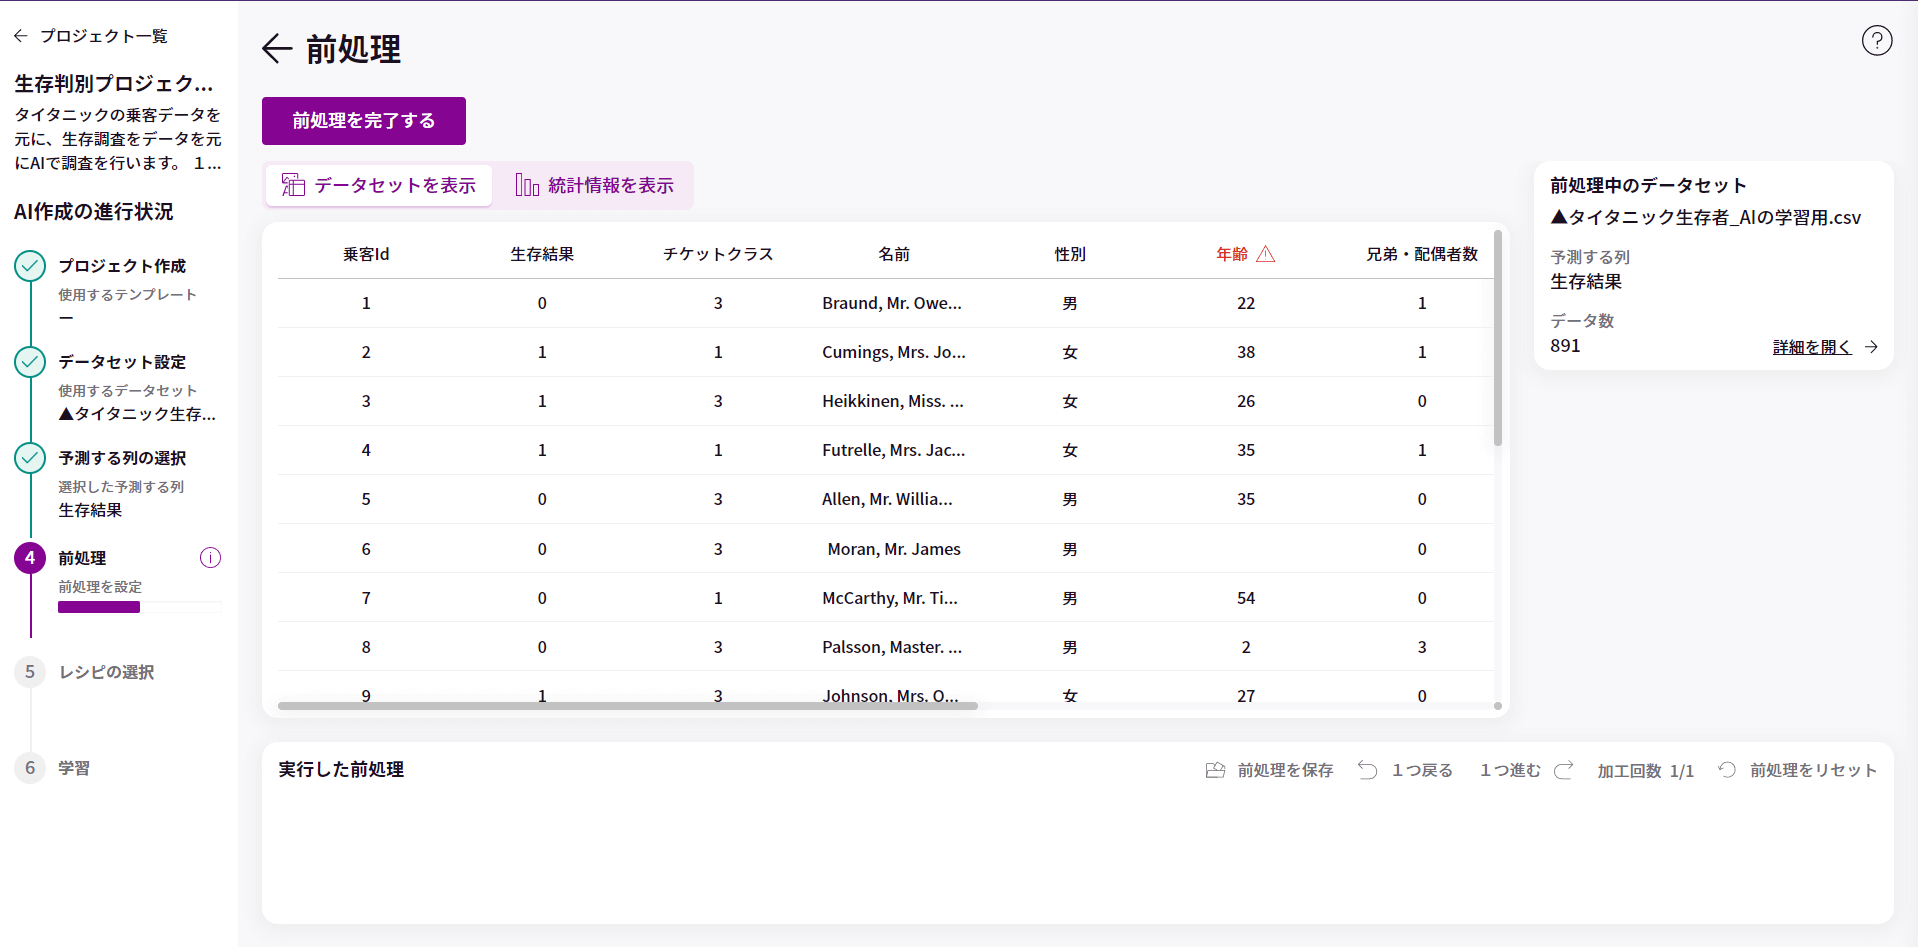Select 予測する列の選択 step in sidebar
Screen dimensions: 1918x947
click(x=122, y=458)
